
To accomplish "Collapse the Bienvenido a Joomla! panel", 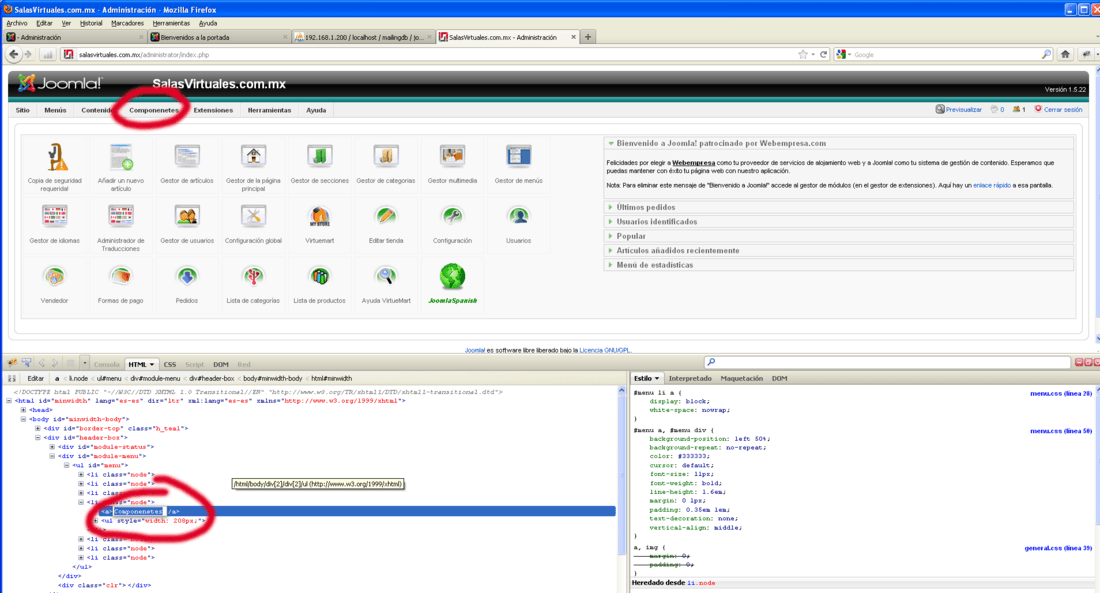I will coord(838,143).
